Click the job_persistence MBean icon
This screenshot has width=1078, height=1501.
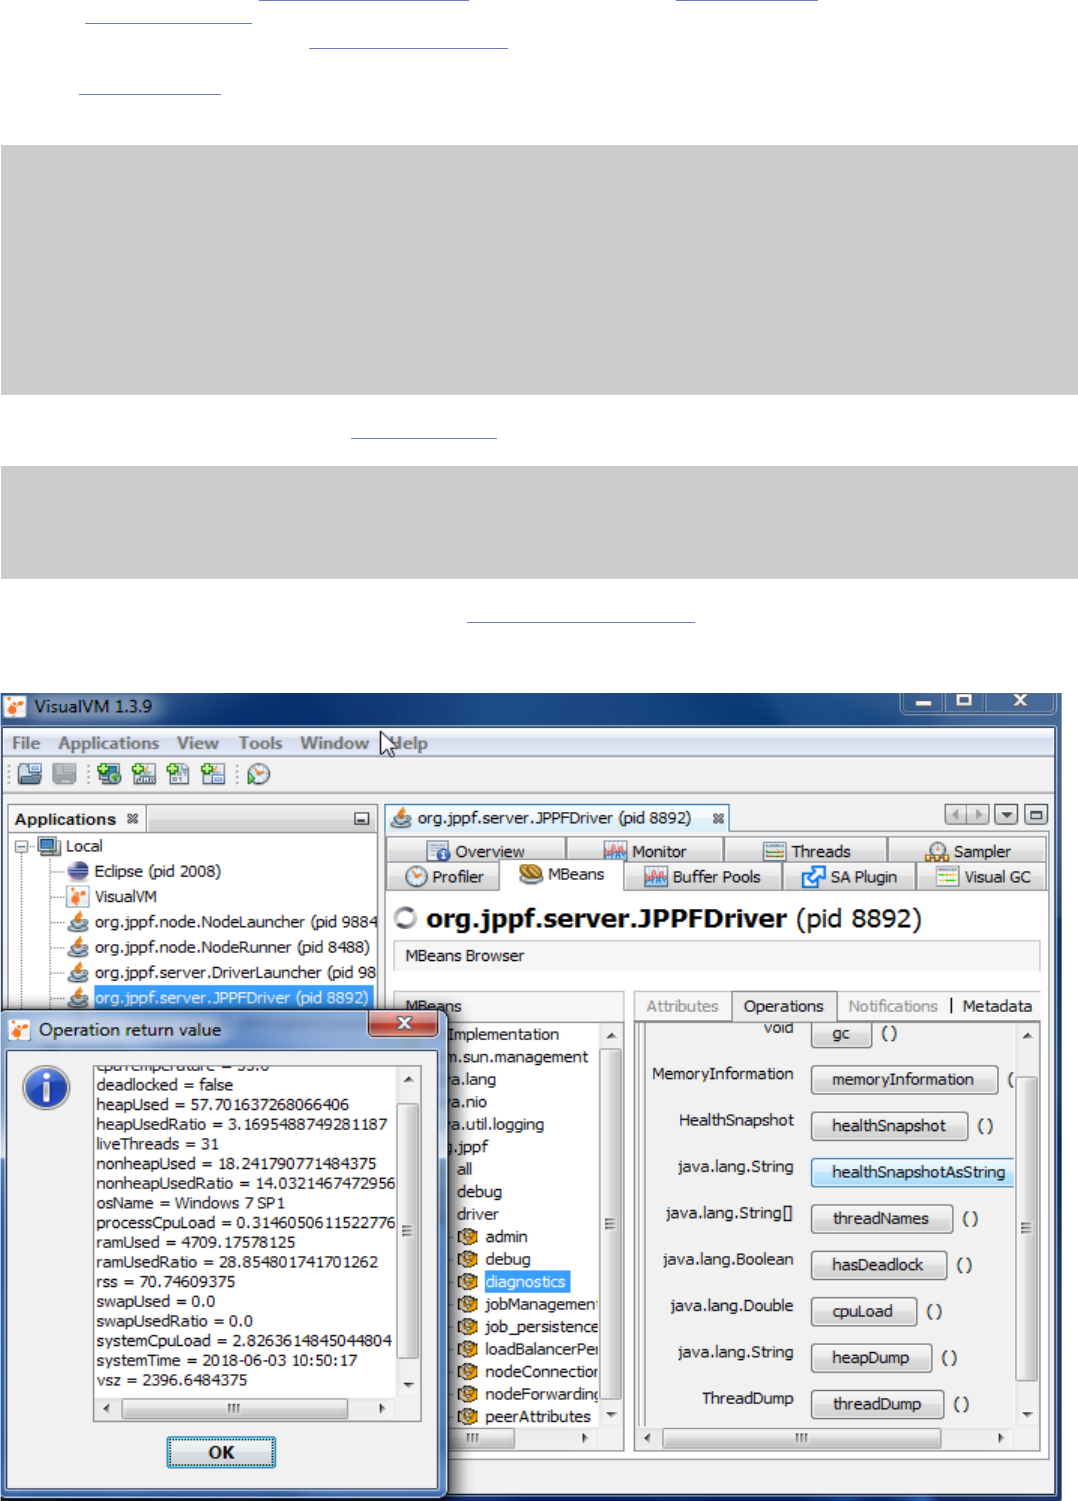tap(467, 1326)
